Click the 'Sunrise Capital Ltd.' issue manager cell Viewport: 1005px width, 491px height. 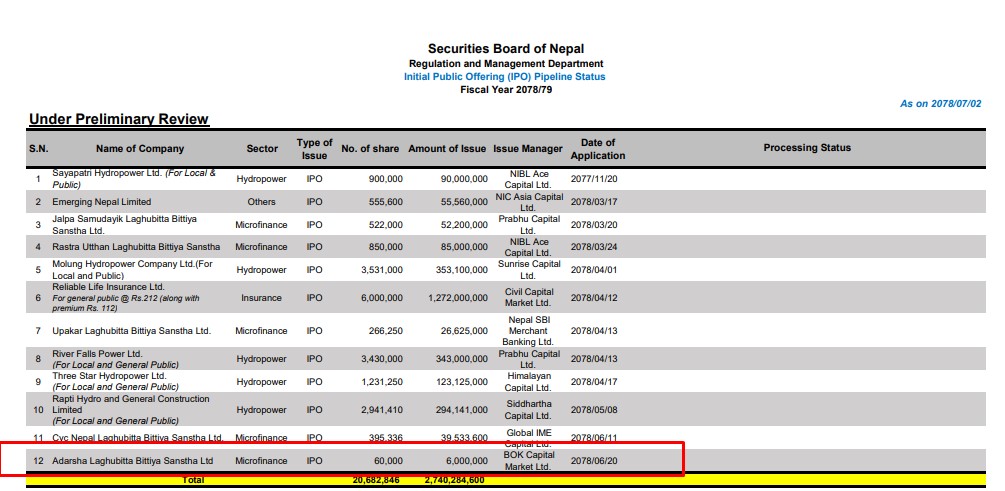click(528, 269)
